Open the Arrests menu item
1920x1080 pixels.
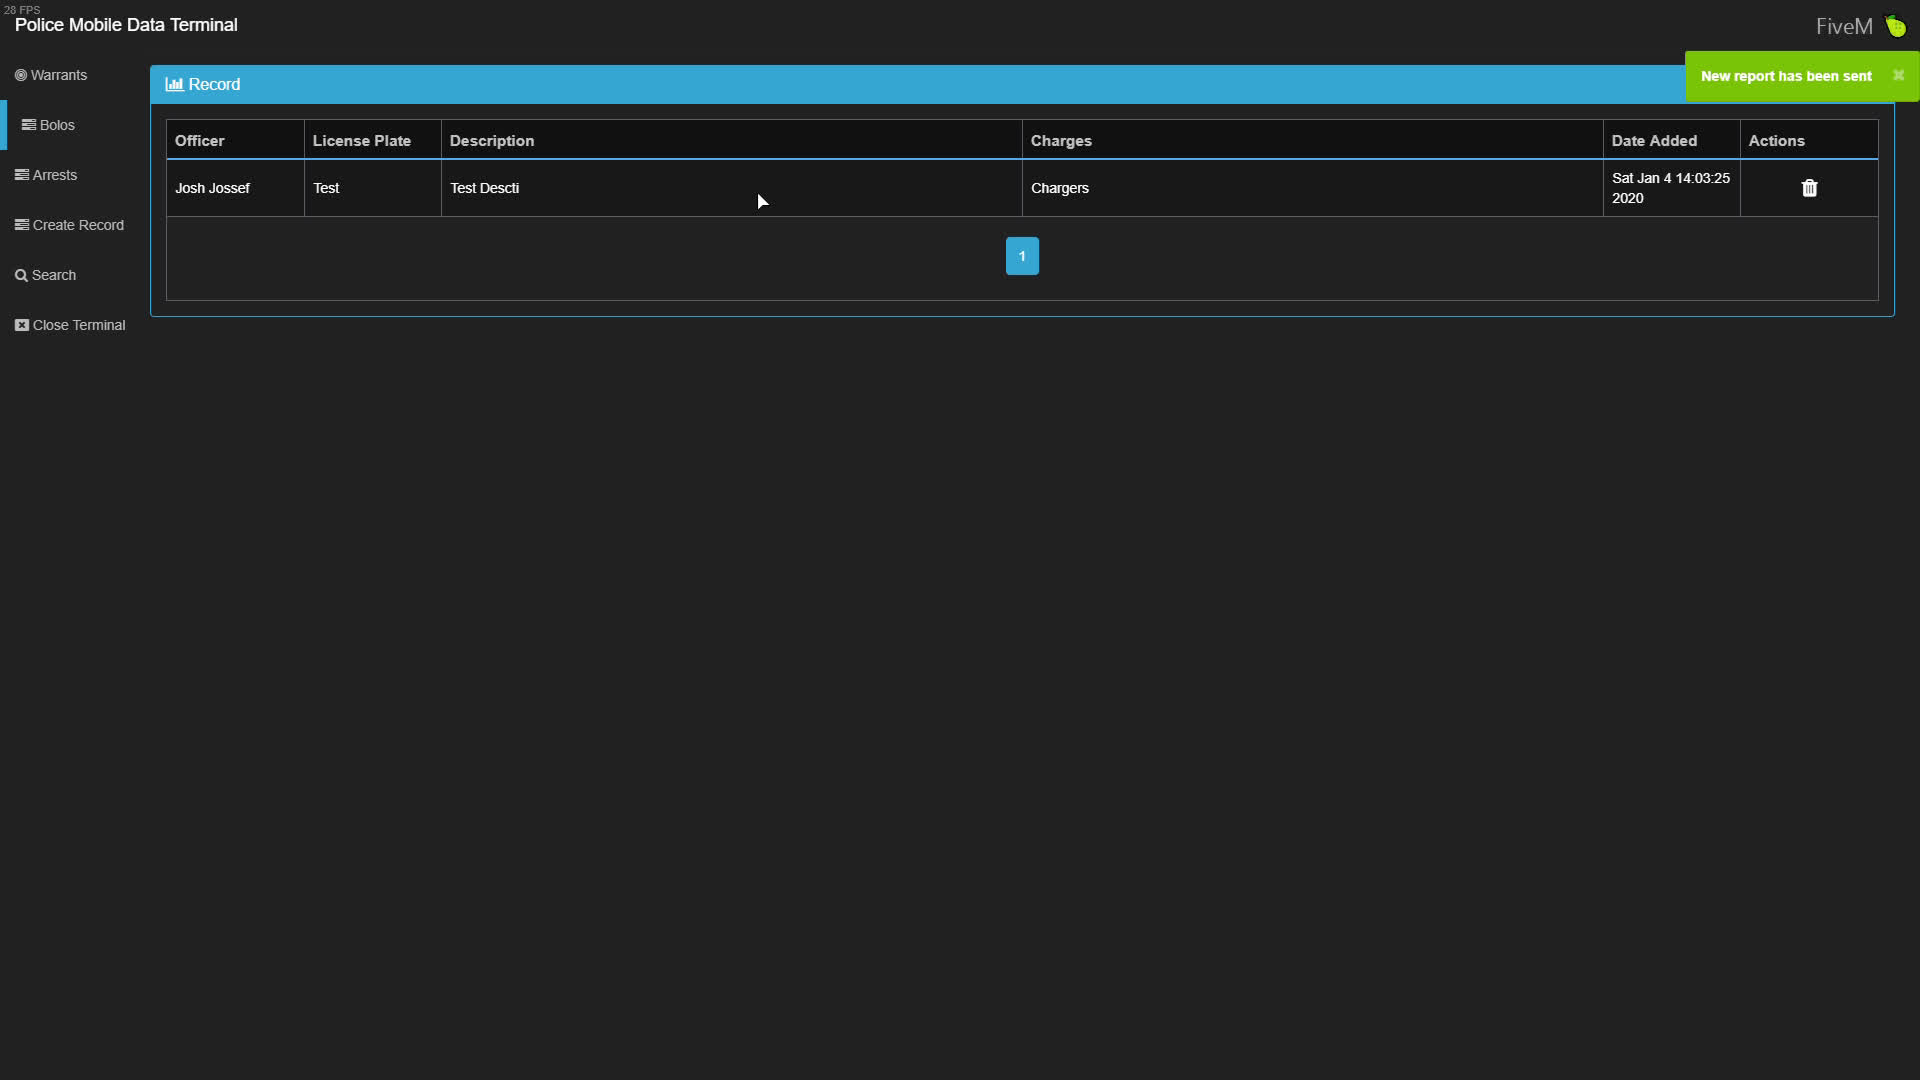(55, 175)
